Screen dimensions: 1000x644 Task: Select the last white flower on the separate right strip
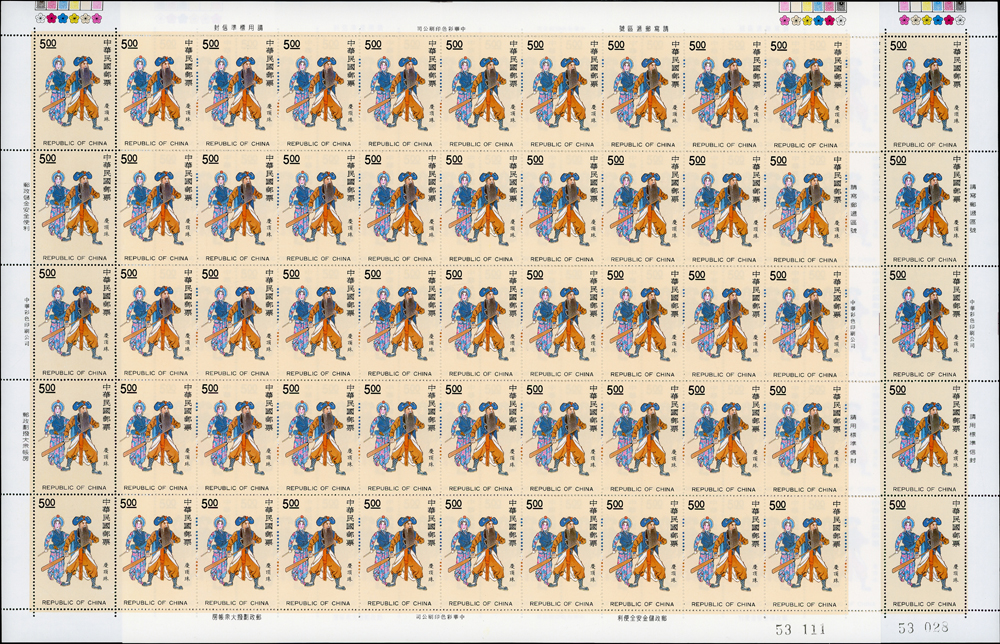pyautogui.click(x=960, y=20)
